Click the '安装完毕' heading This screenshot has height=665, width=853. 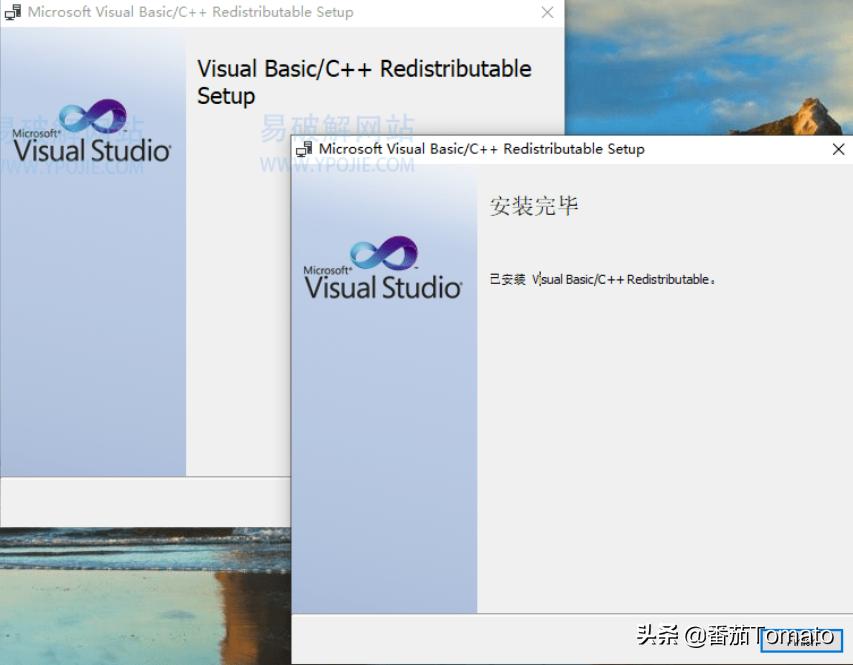(x=534, y=206)
